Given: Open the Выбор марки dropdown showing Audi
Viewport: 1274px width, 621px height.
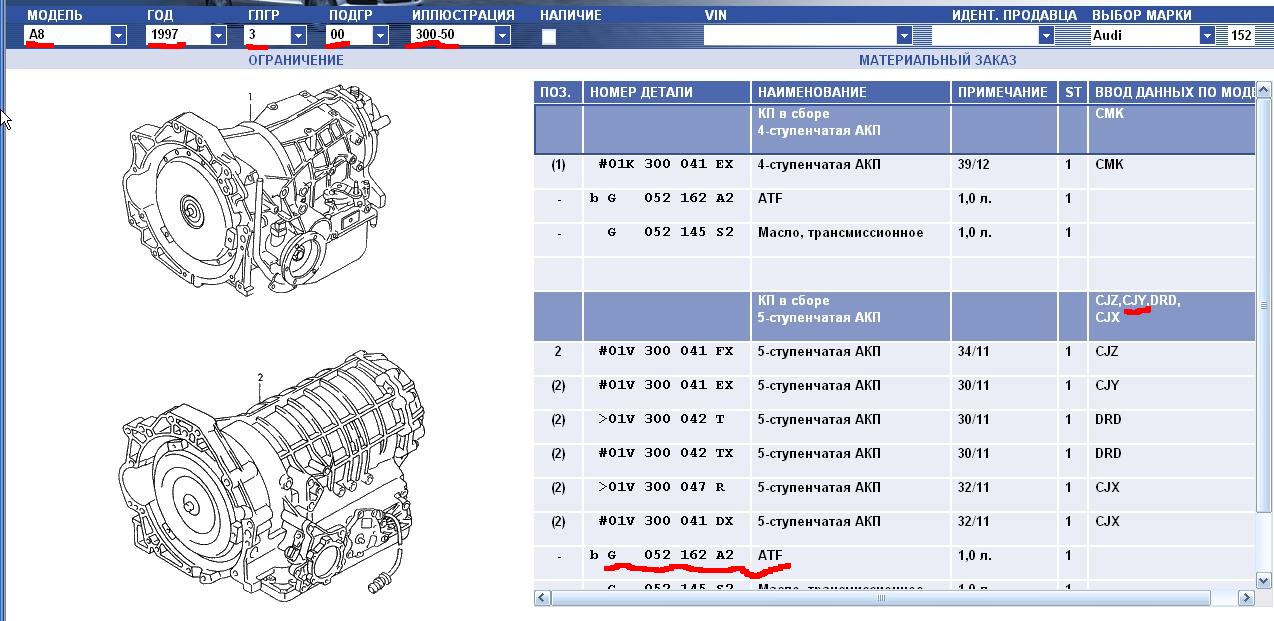Looking at the screenshot, I should [1207, 35].
